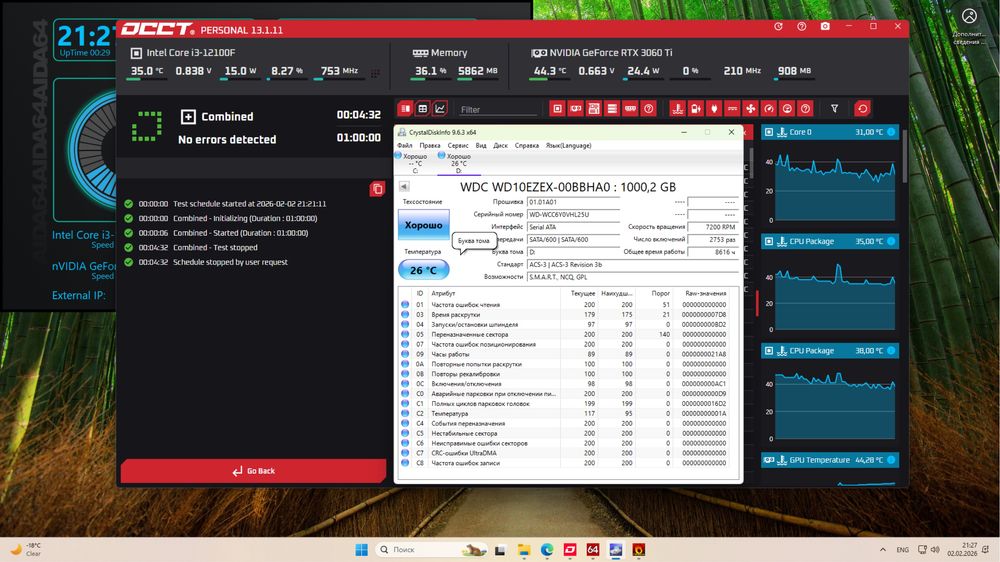Image resolution: width=1000 pixels, height=562 pixels.
Task: Switch OCCT monitoring to the table view icon
Action: (422, 109)
